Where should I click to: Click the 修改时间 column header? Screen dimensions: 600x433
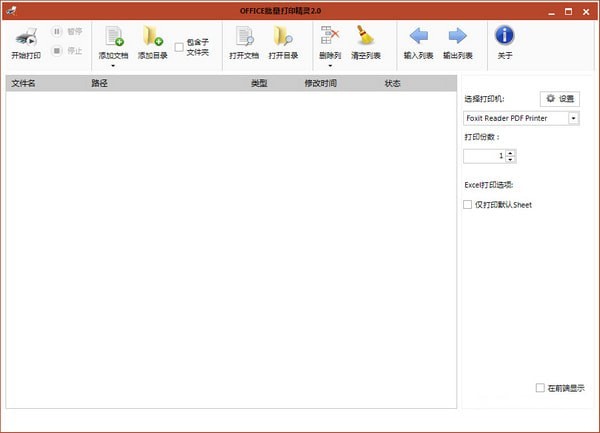320,84
